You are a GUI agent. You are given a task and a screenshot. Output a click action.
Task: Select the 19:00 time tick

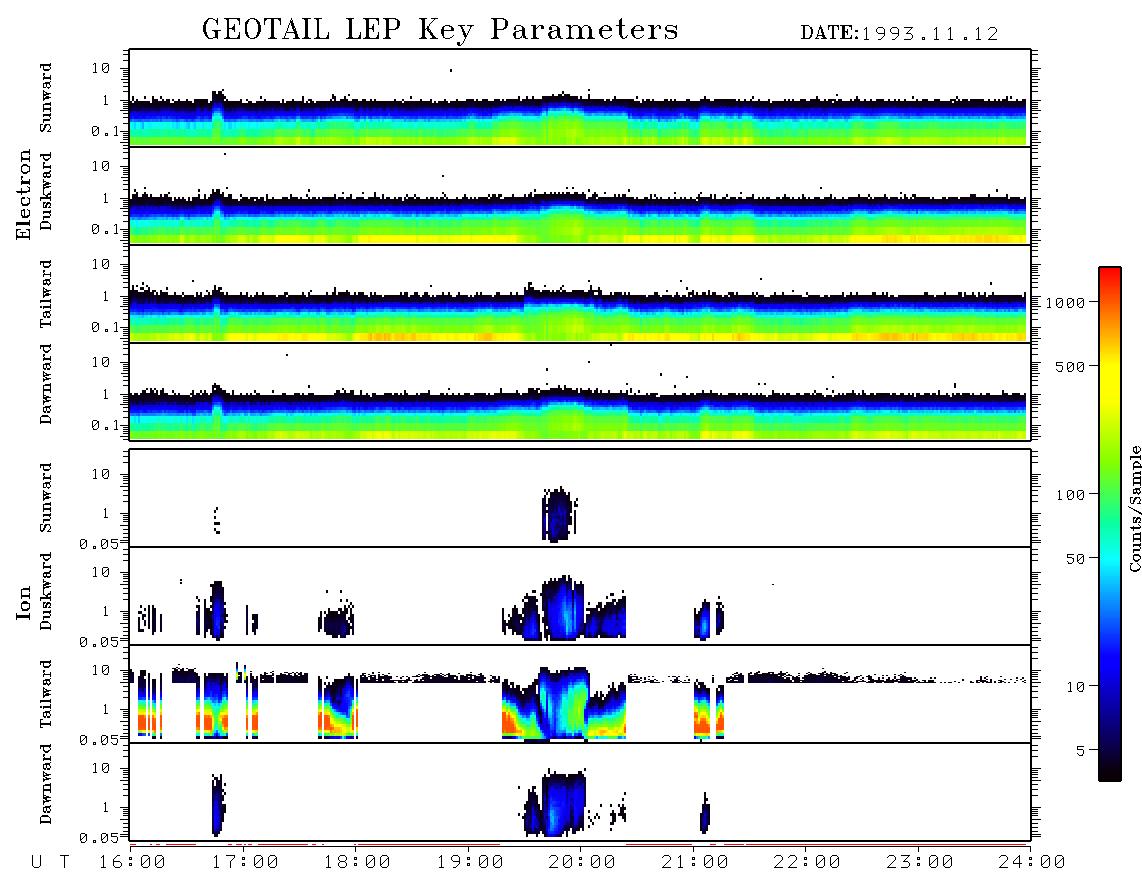tap(470, 862)
